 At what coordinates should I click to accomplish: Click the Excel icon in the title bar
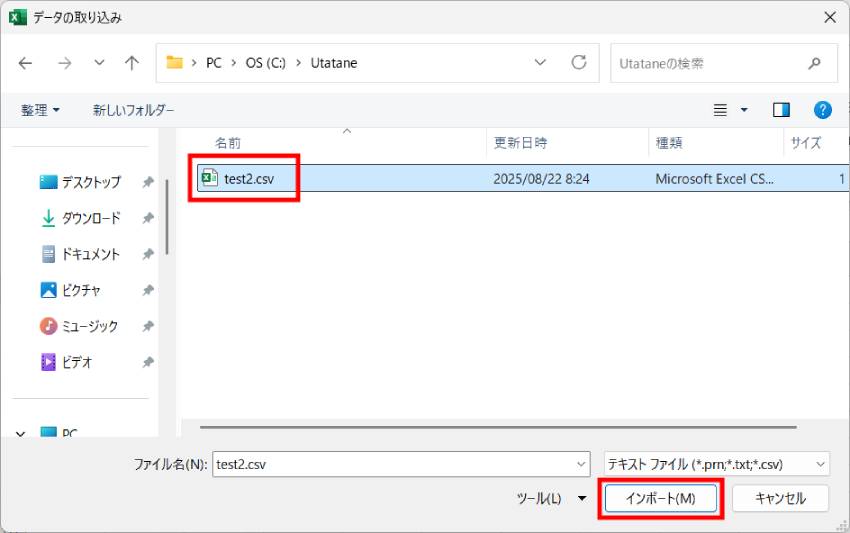(17, 17)
